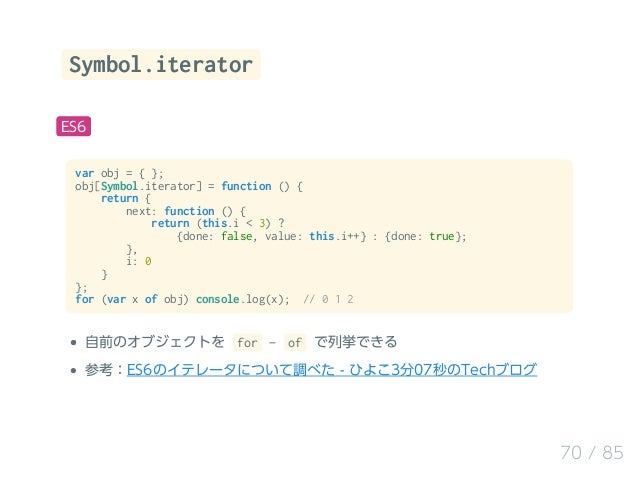638x478 pixels.
Task: Click the slide counter 70 / 85
Action: (592, 452)
